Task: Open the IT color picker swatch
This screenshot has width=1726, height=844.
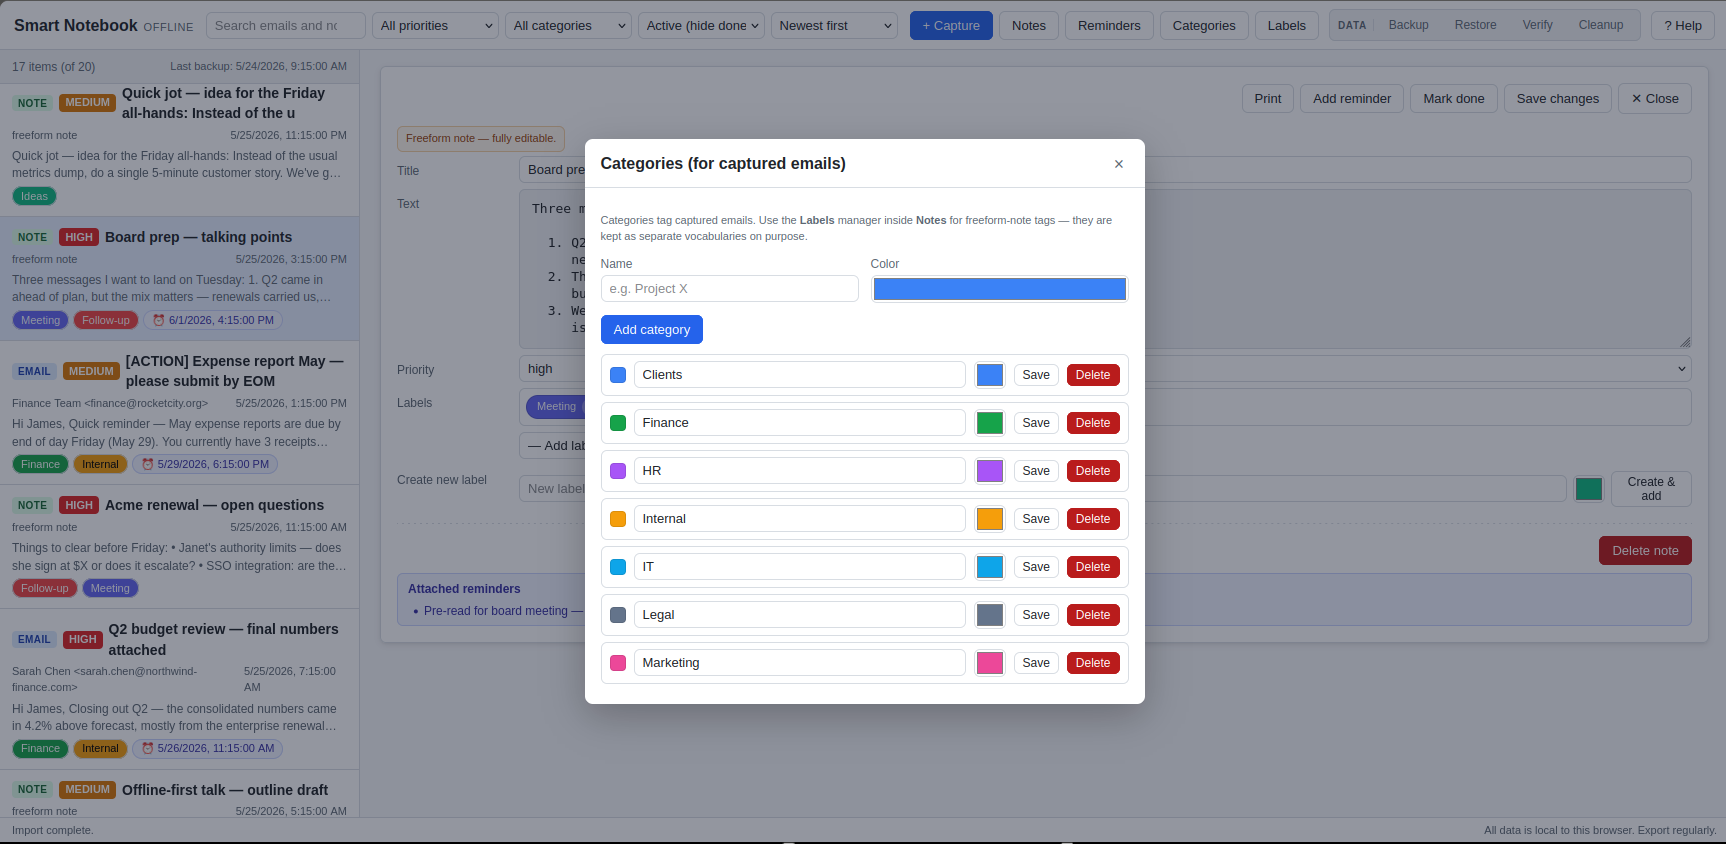Action: click(990, 567)
